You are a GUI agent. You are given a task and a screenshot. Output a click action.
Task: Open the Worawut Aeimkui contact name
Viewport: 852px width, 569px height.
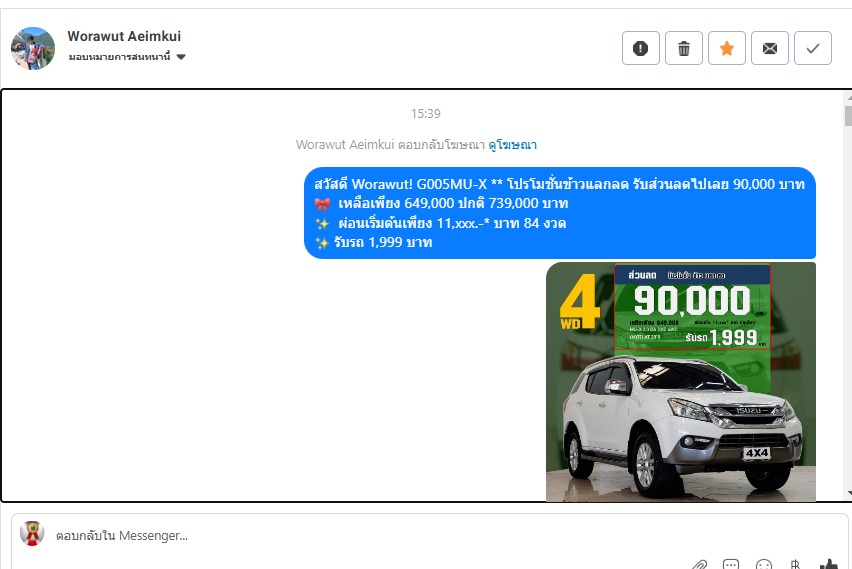pyautogui.click(x=124, y=36)
